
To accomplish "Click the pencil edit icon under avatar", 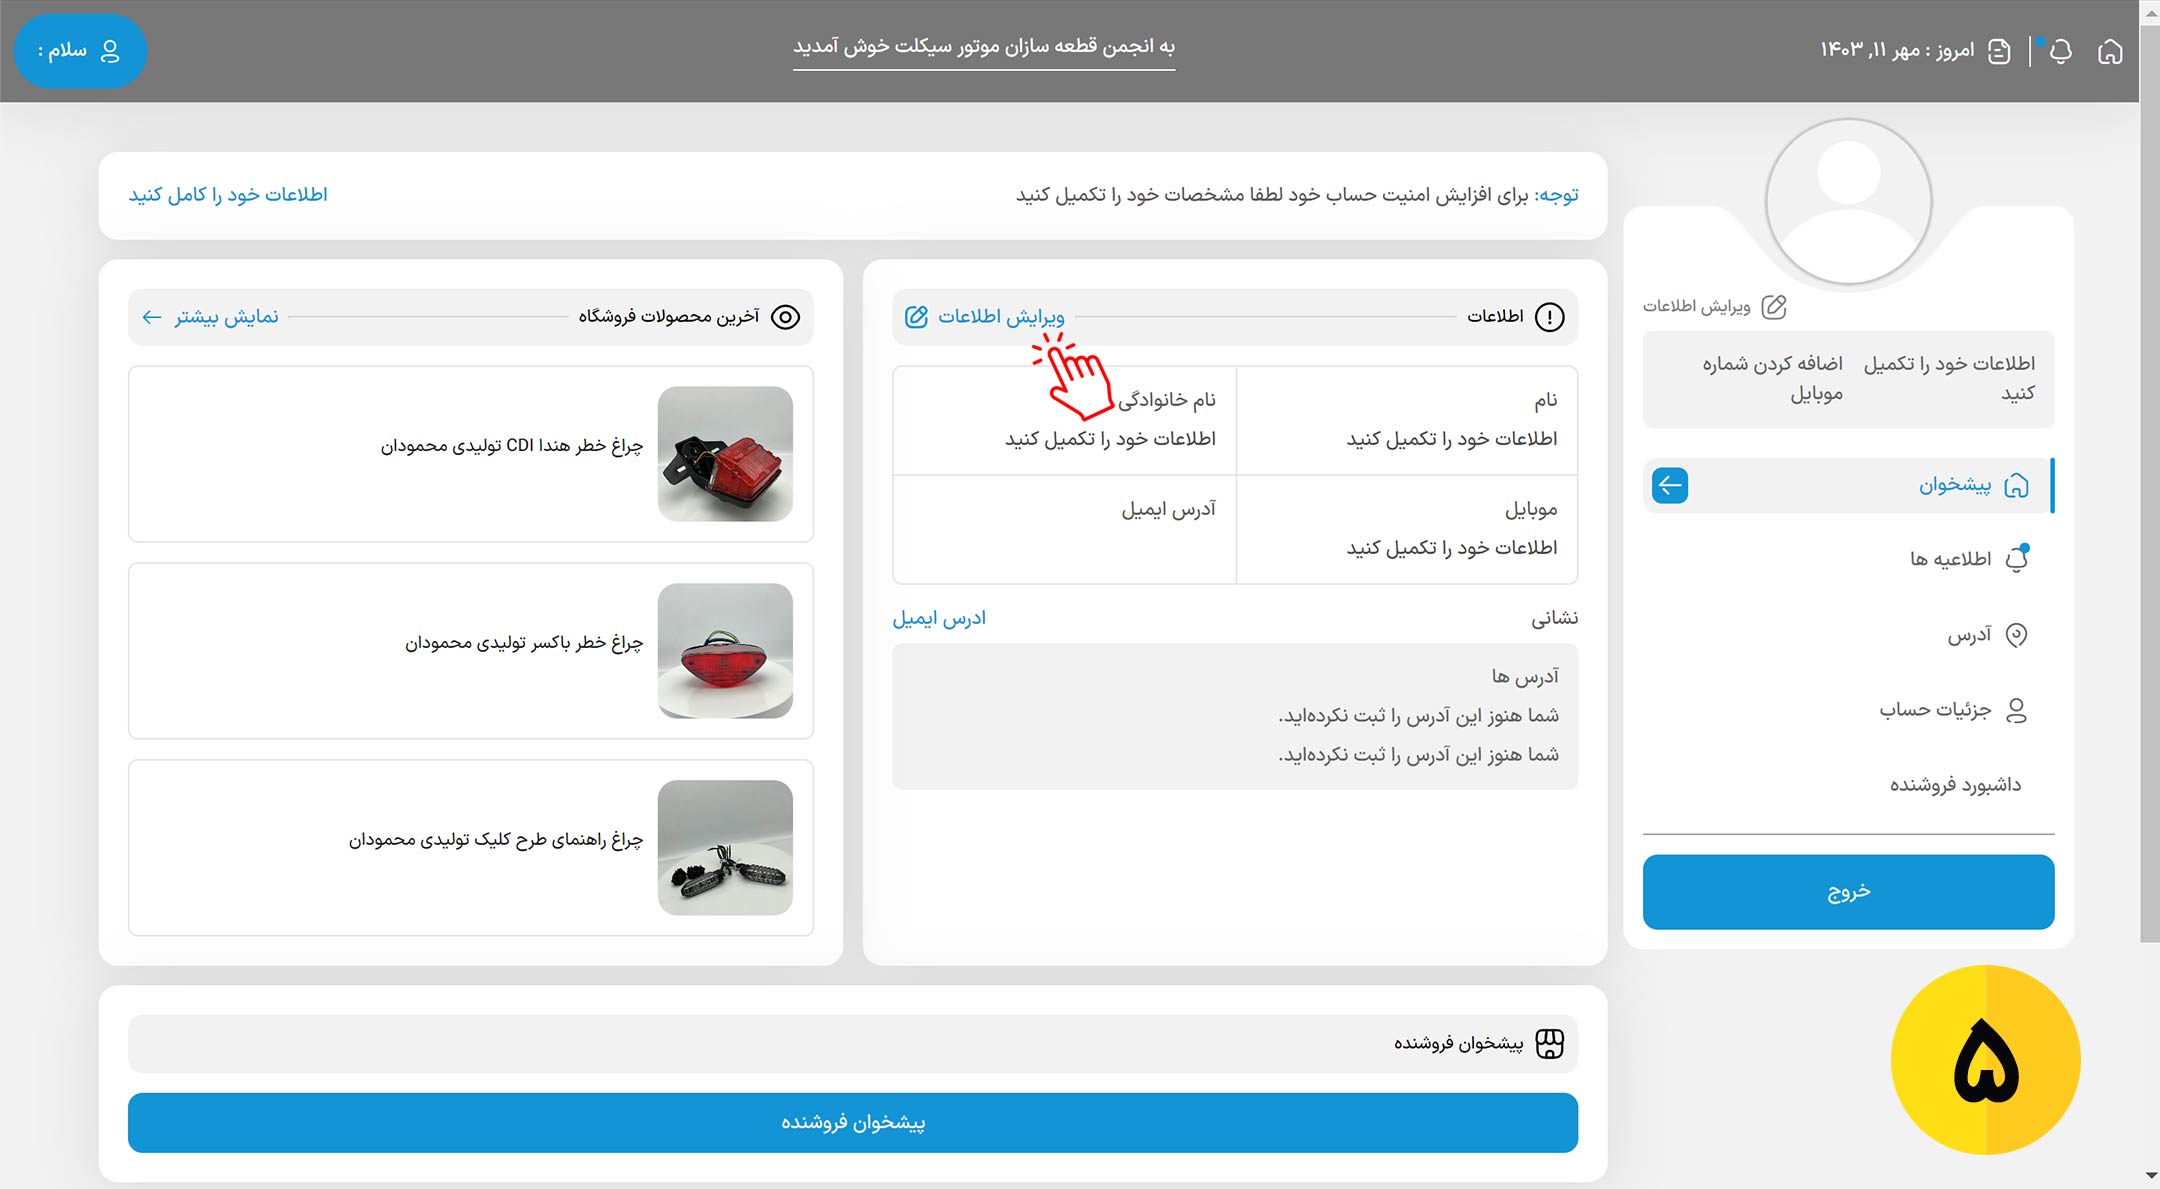I will coord(1774,307).
